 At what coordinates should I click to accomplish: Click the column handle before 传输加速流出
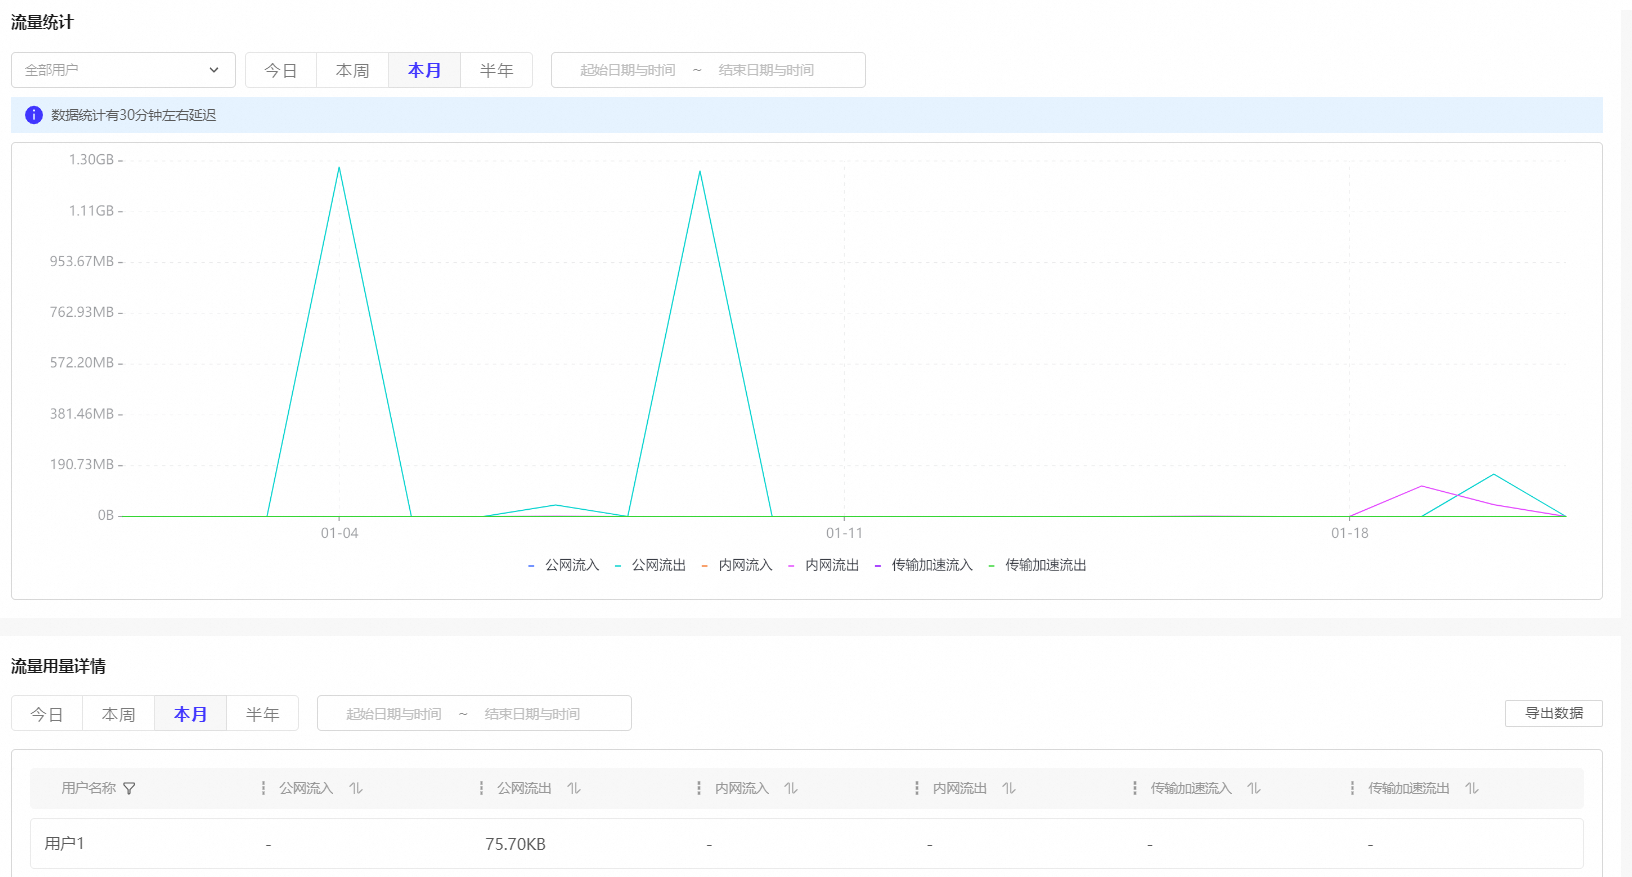[x=1353, y=788]
